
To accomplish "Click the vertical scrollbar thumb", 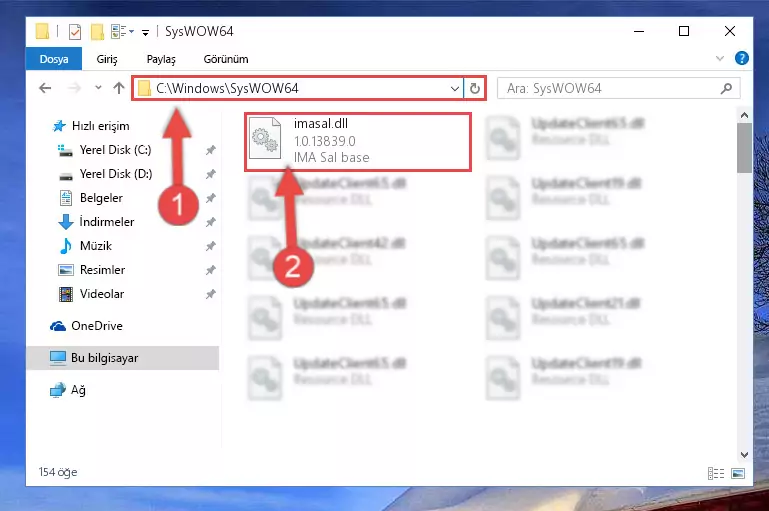I will [744, 148].
